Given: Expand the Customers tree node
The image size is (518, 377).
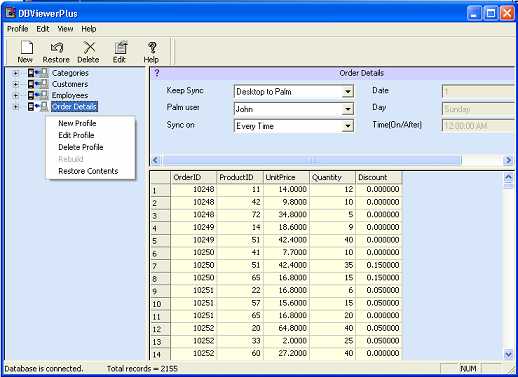Looking at the screenshot, I should (x=15, y=84).
